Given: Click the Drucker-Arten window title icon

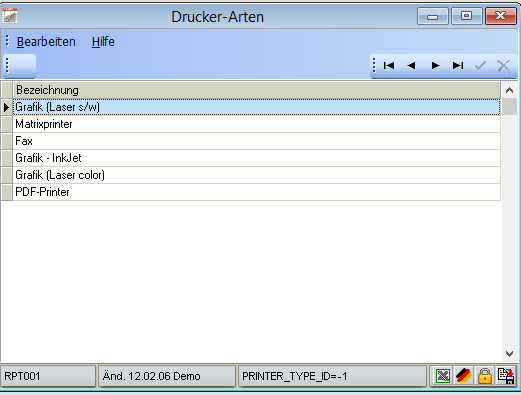Looking at the screenshot, I should (10, 16).
